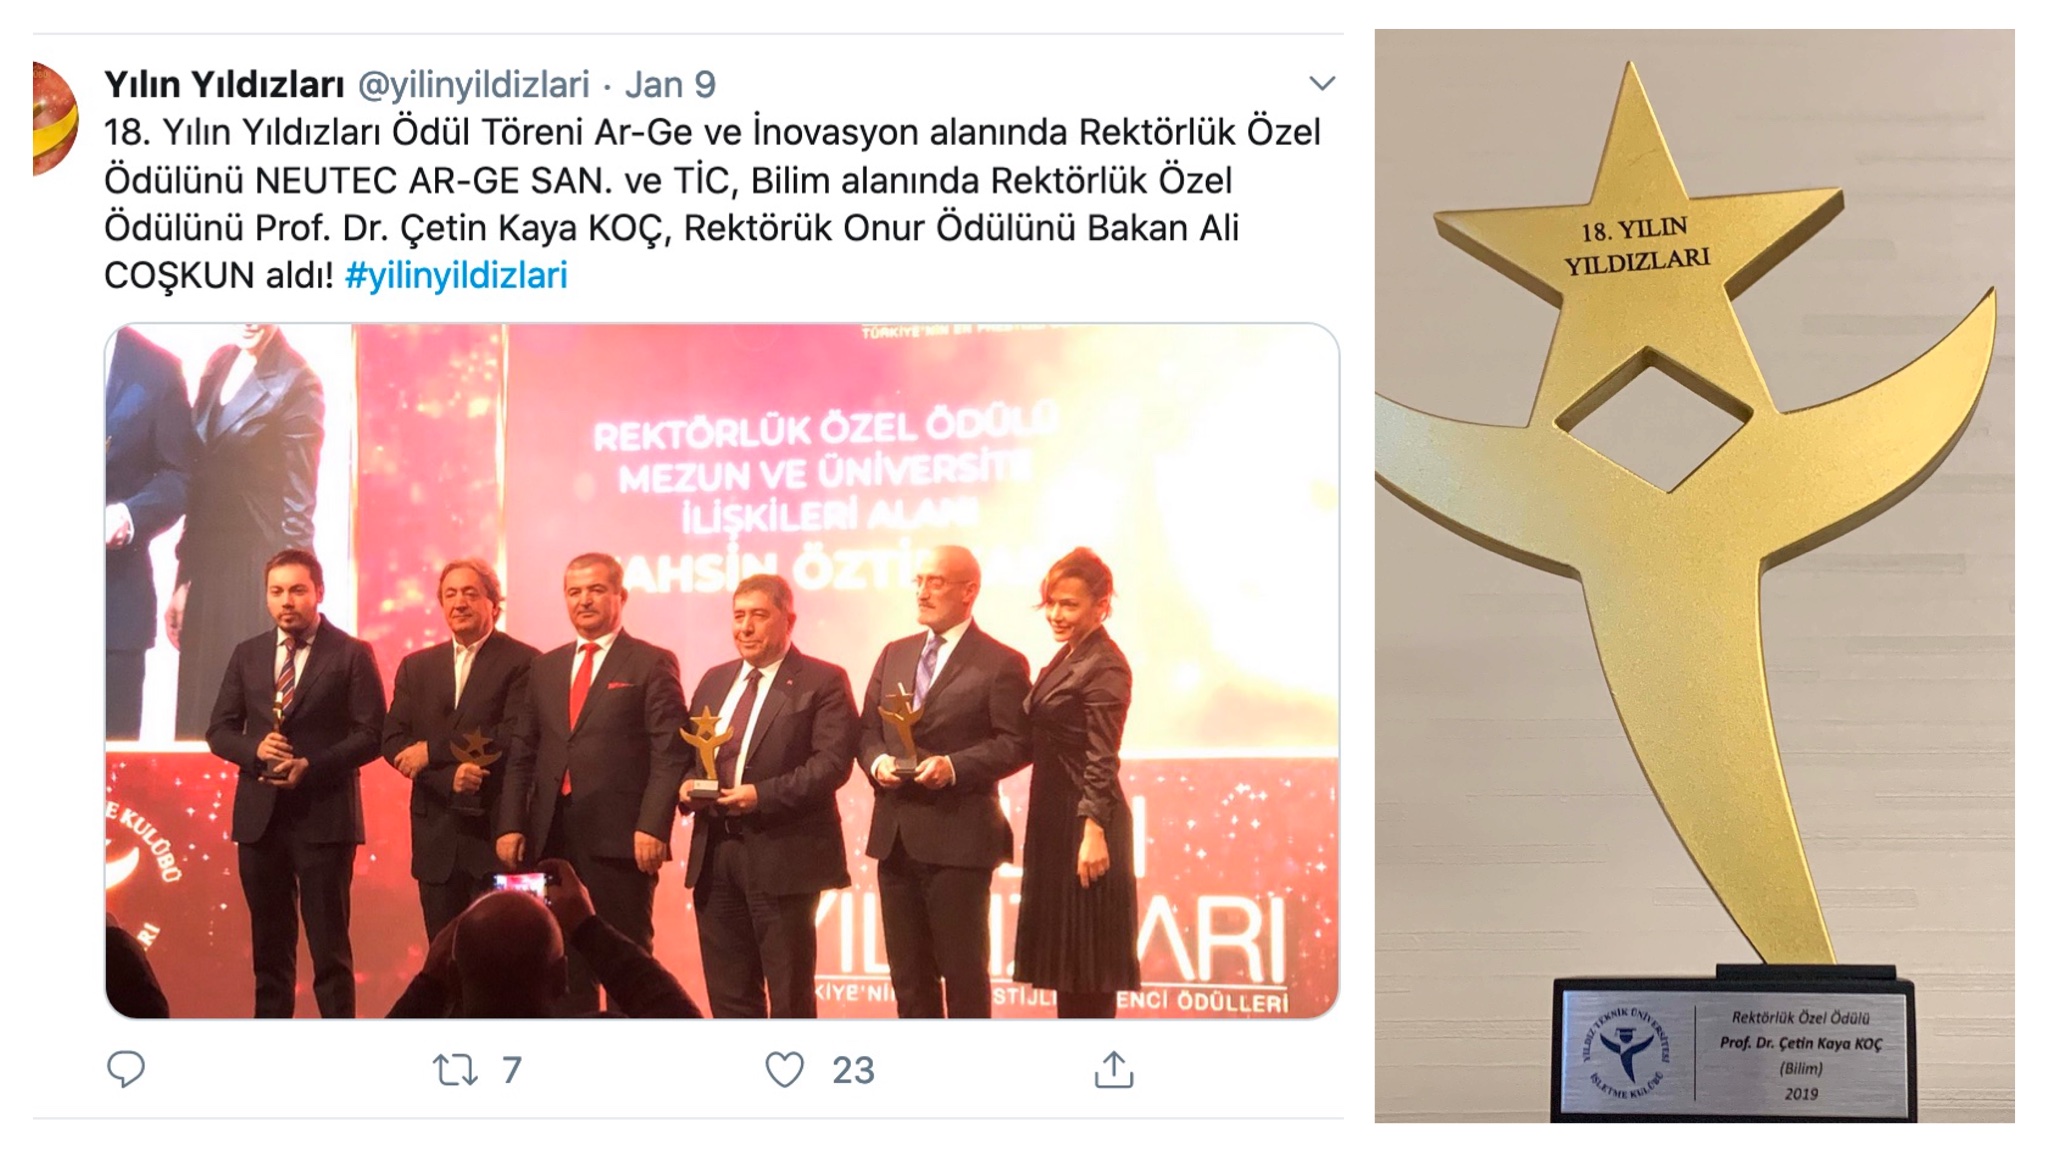
Task: Click the trophy's silver nameplate plaque
Action: tap(1734, 1053)
